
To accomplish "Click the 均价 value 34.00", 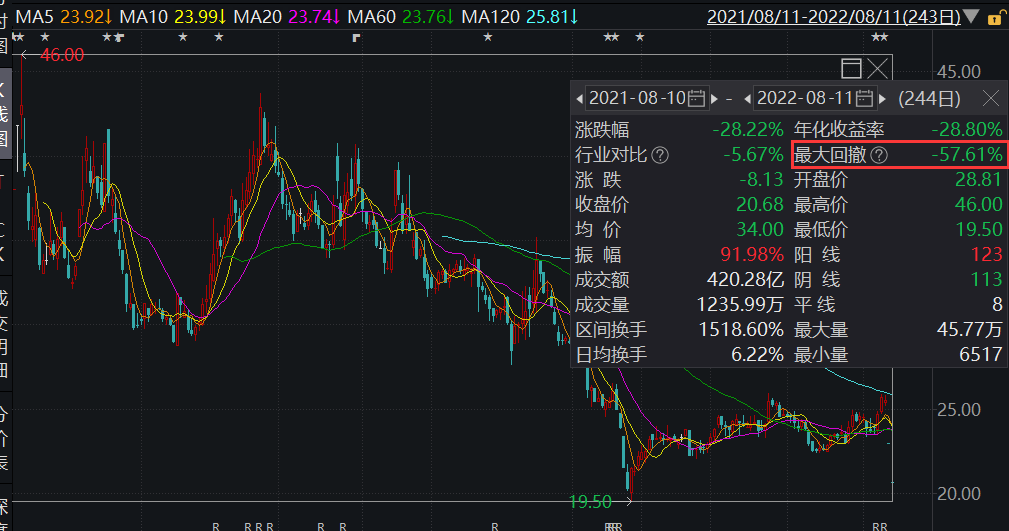I will tap(760, 230).
